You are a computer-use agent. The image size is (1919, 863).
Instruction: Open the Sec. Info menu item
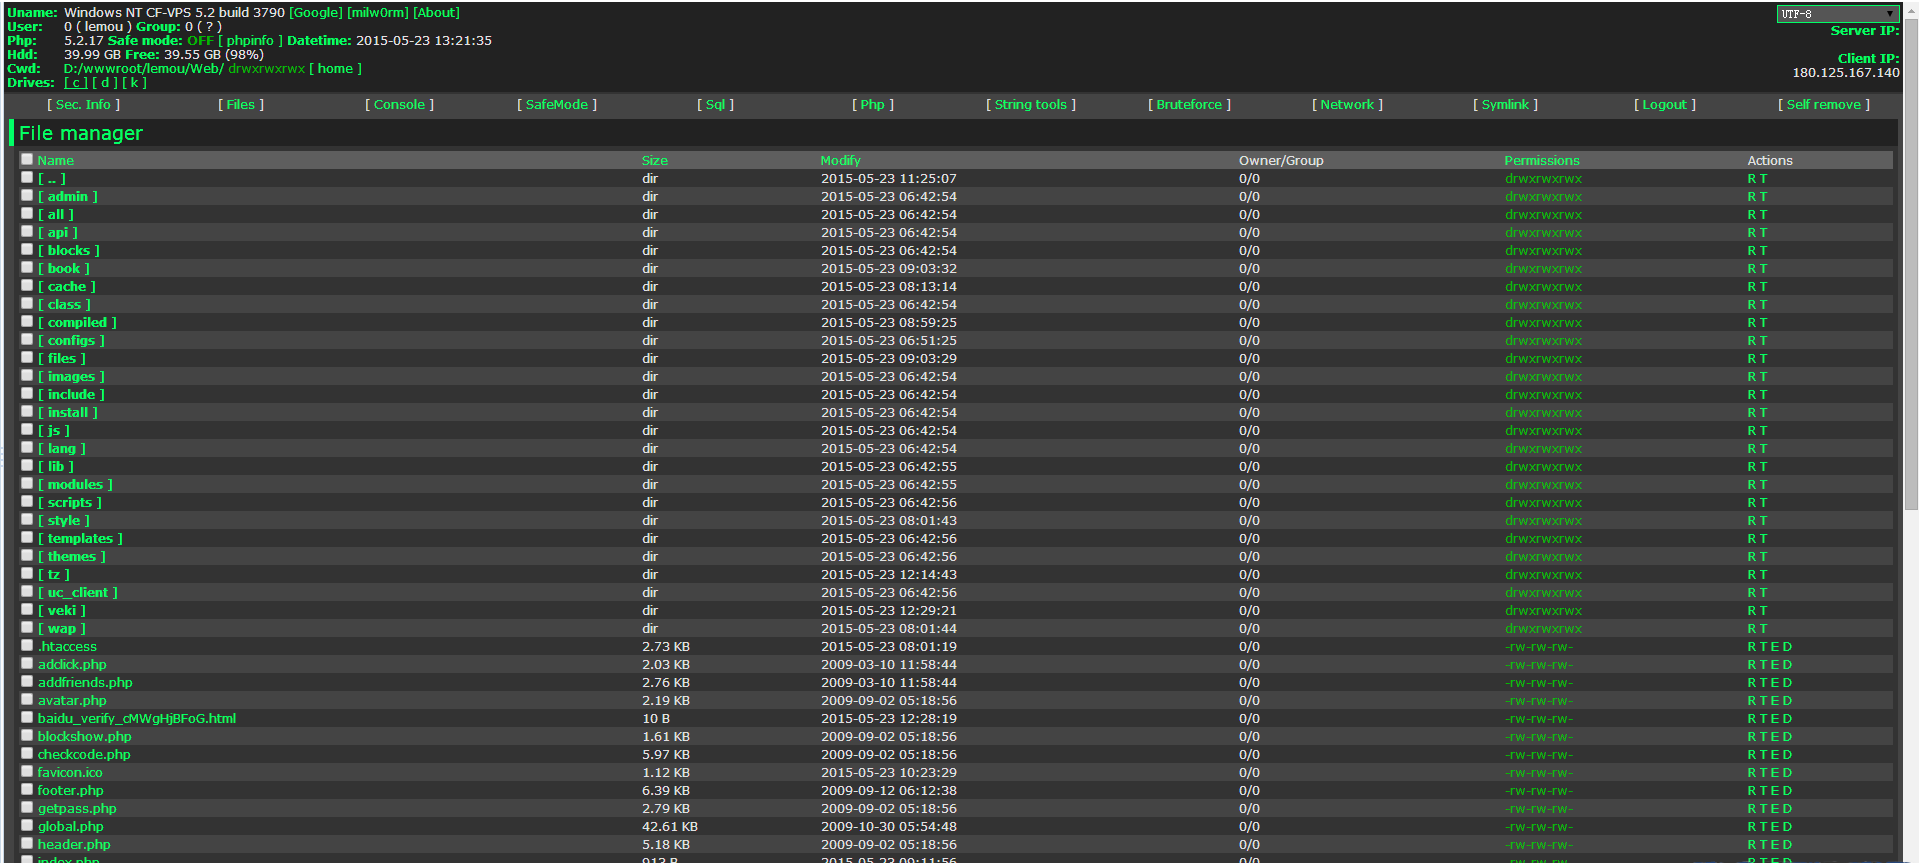pyautogui.click(x=83, y=104)
